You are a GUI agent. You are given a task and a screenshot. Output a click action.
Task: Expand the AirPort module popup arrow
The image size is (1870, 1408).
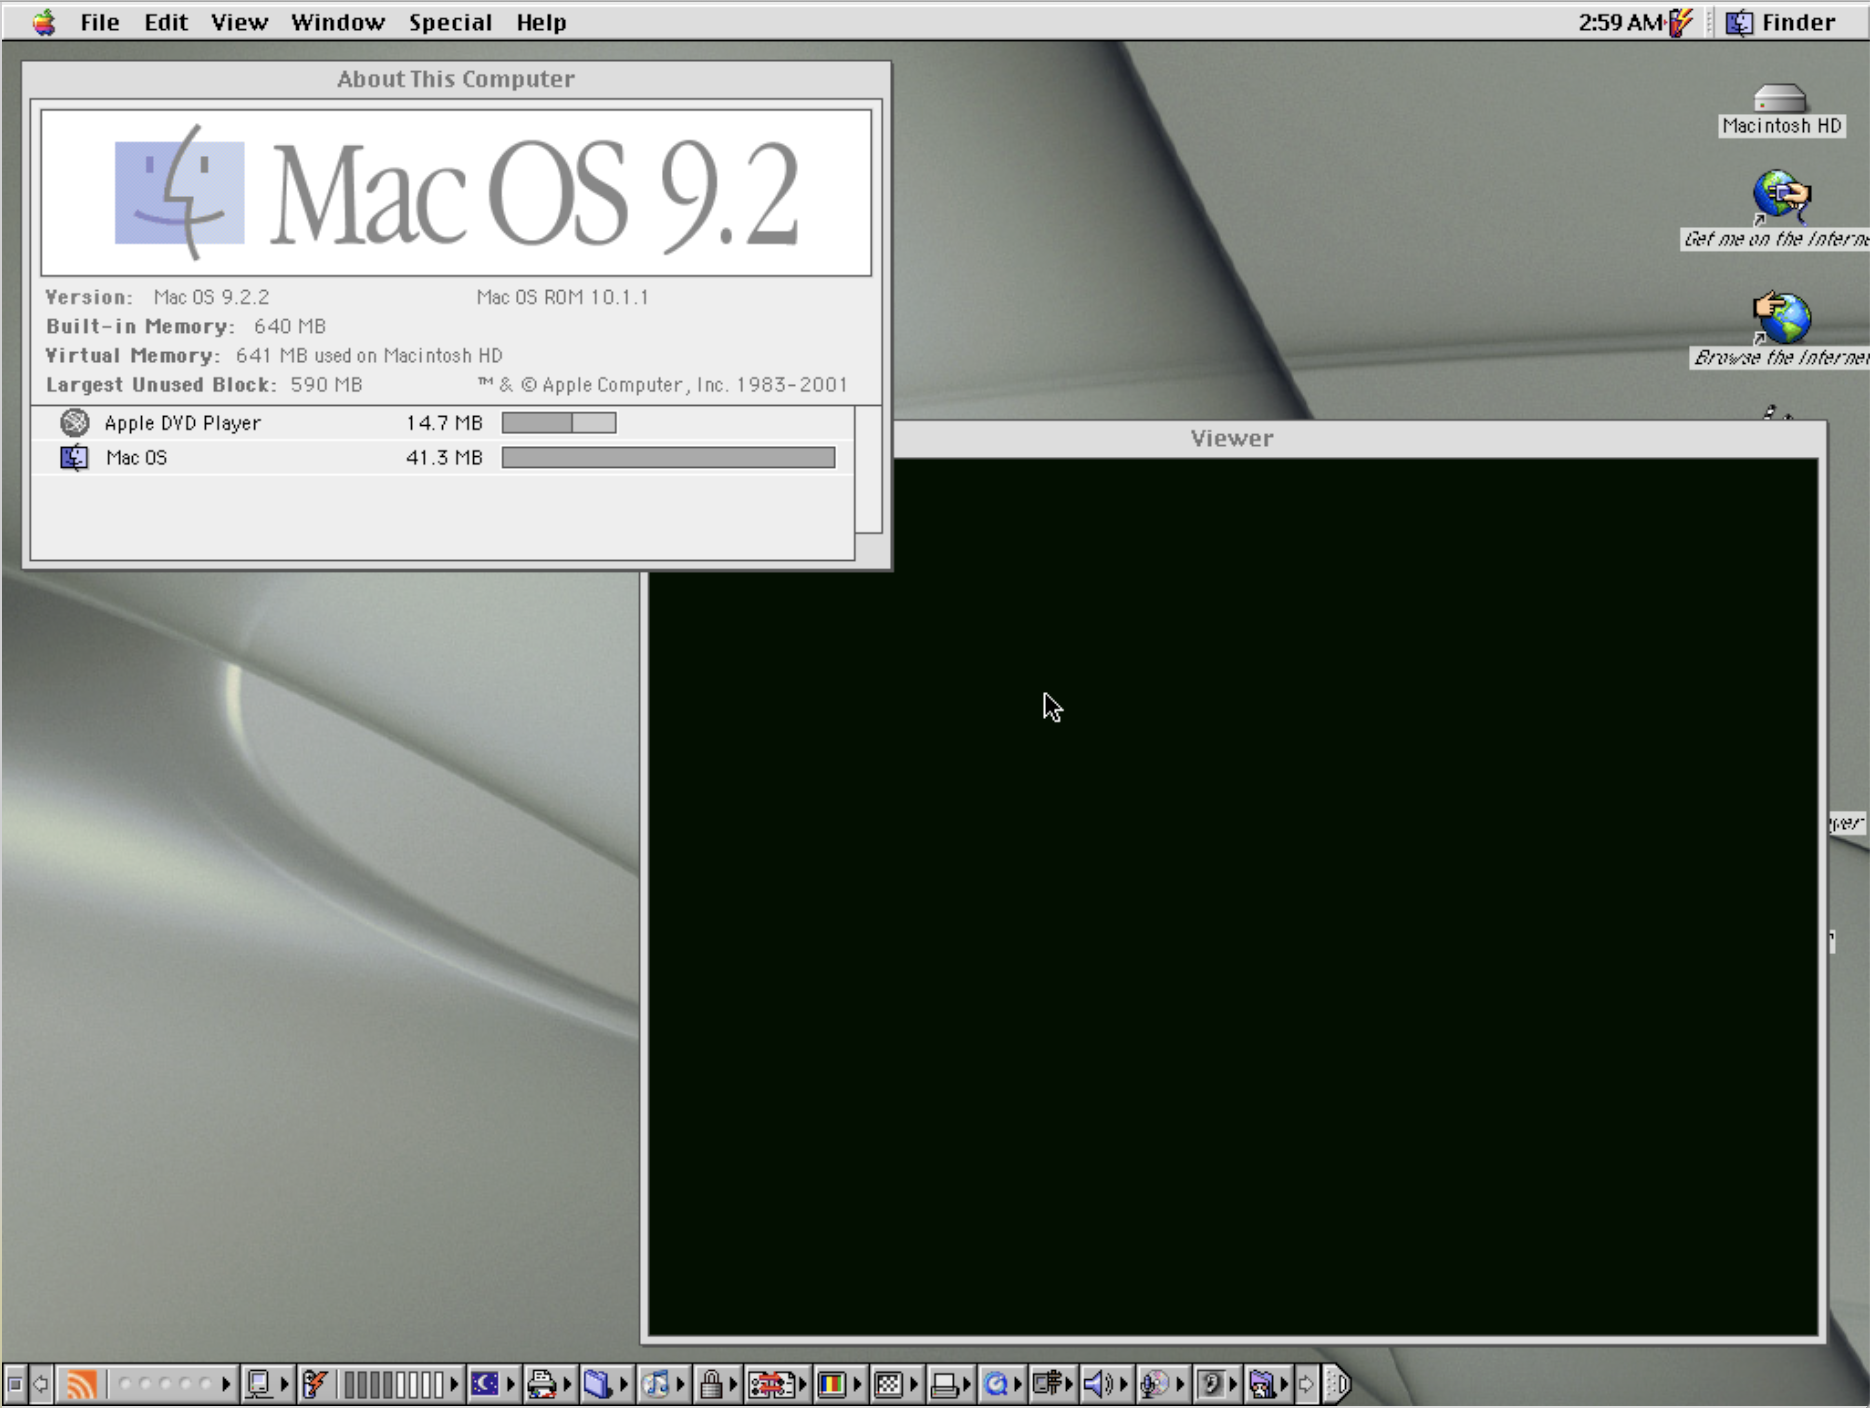tap(227, 1384)
